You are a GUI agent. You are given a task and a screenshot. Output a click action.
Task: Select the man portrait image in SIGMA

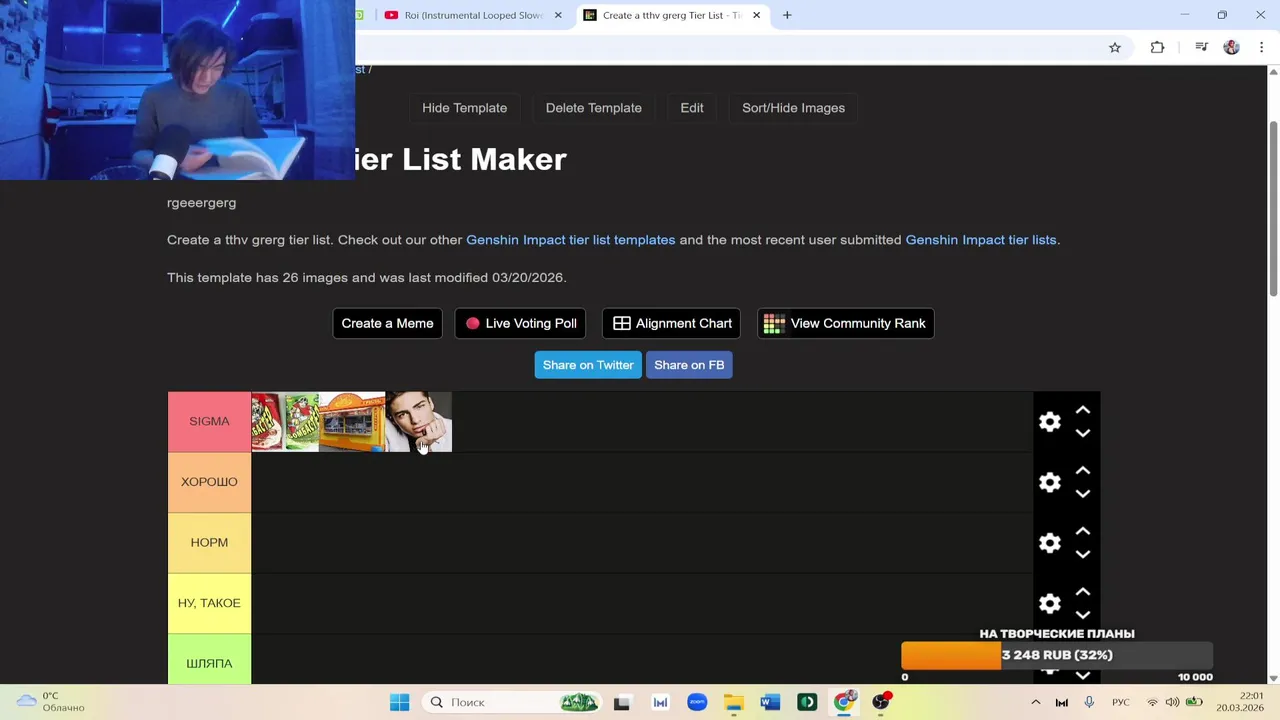tap(419, 422)
